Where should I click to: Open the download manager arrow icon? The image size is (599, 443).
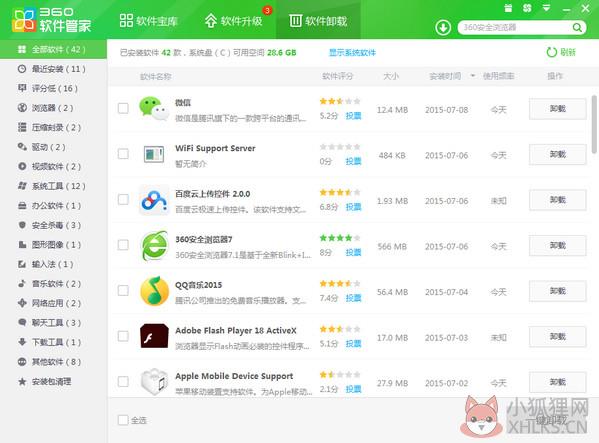(x=443, y=27)
